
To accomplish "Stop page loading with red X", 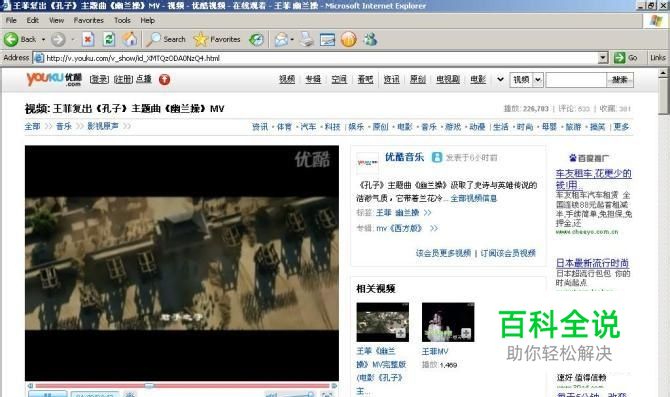I will click(88, 39).
